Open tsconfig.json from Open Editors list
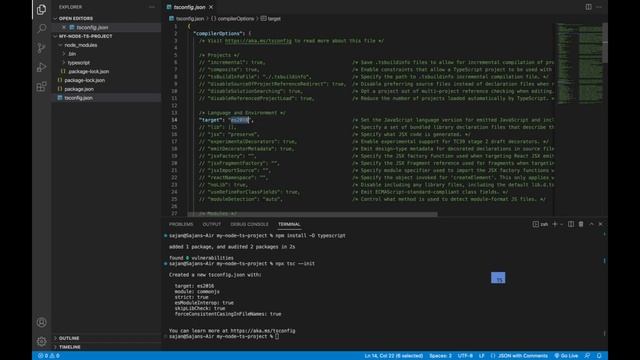This screenshot has width=640, height=360. click(x=92, y=27)
